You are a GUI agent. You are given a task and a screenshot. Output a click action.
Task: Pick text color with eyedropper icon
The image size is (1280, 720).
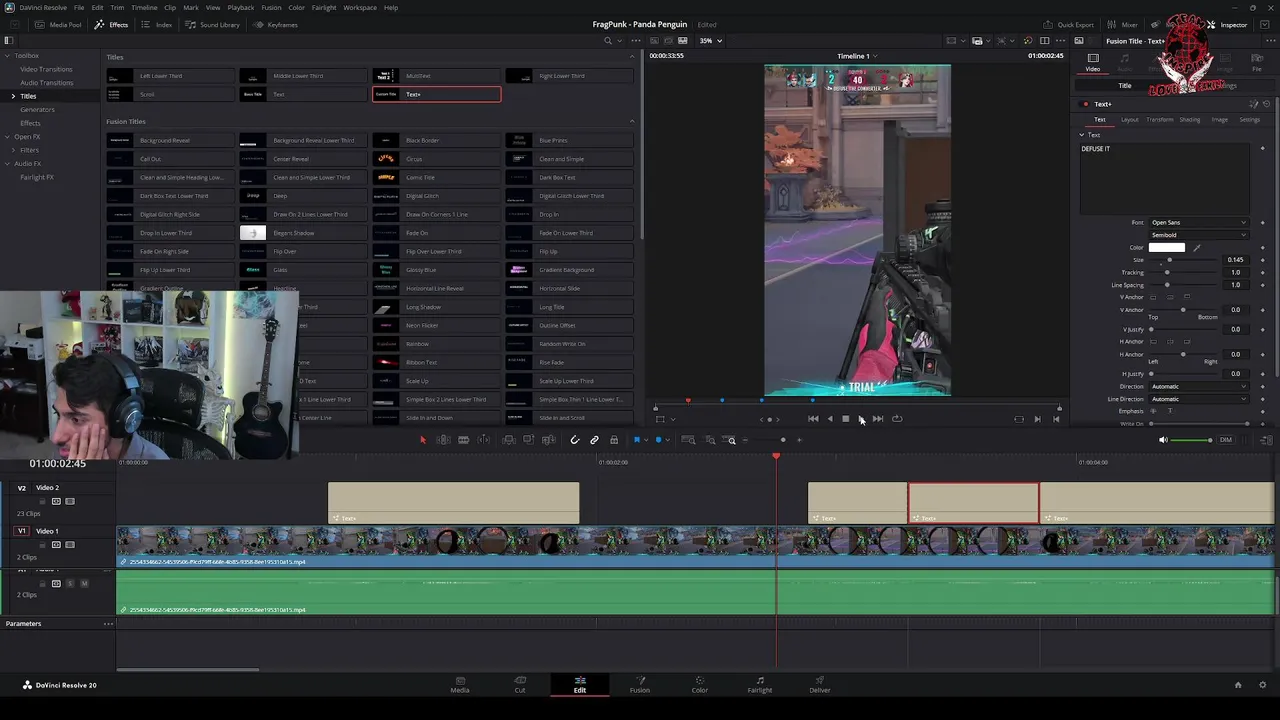1197,248
